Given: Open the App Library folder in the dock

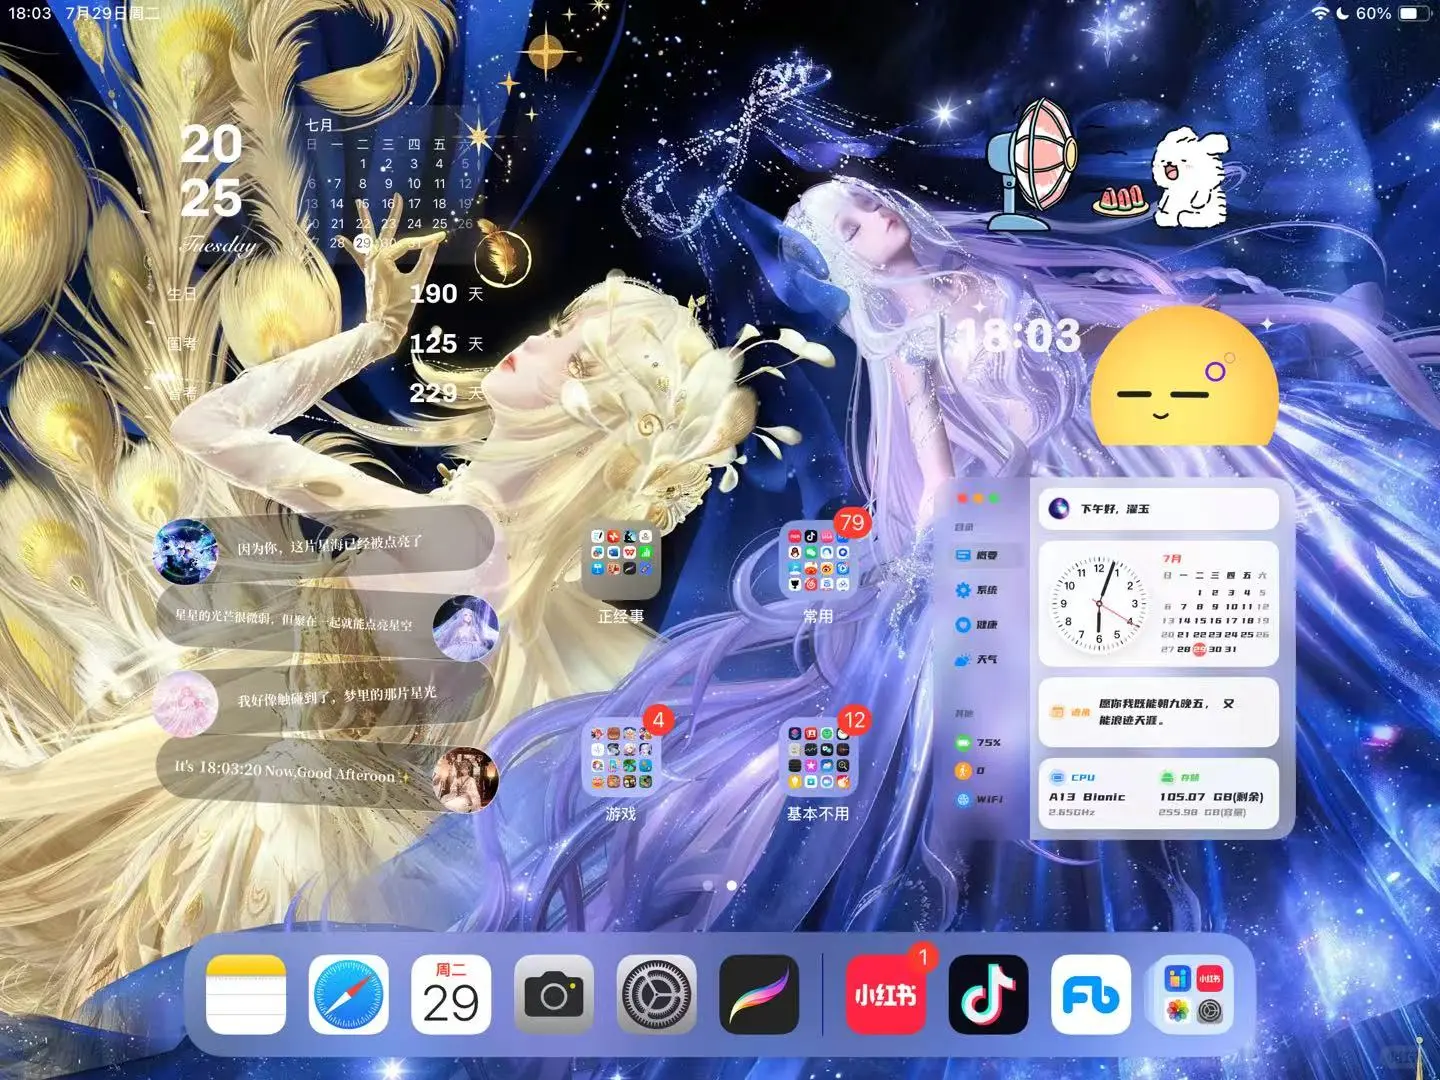Looking at the screenshot, I should point(1194,994).
